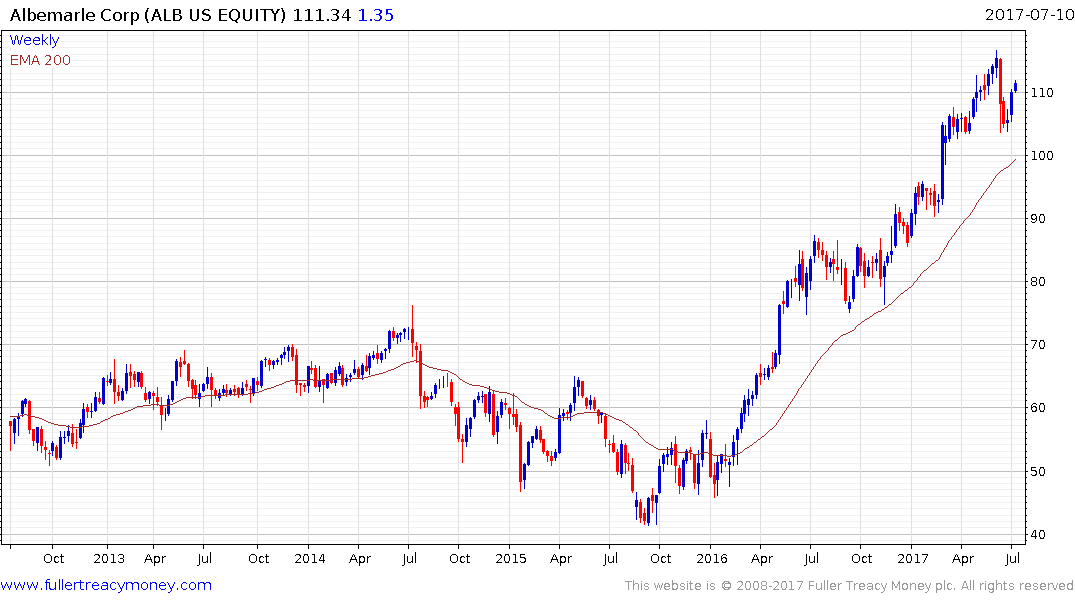1075x600 pixels.
Task: Click the 2015 year axis label
Action: pyautogui.click(x=511, y=558)
